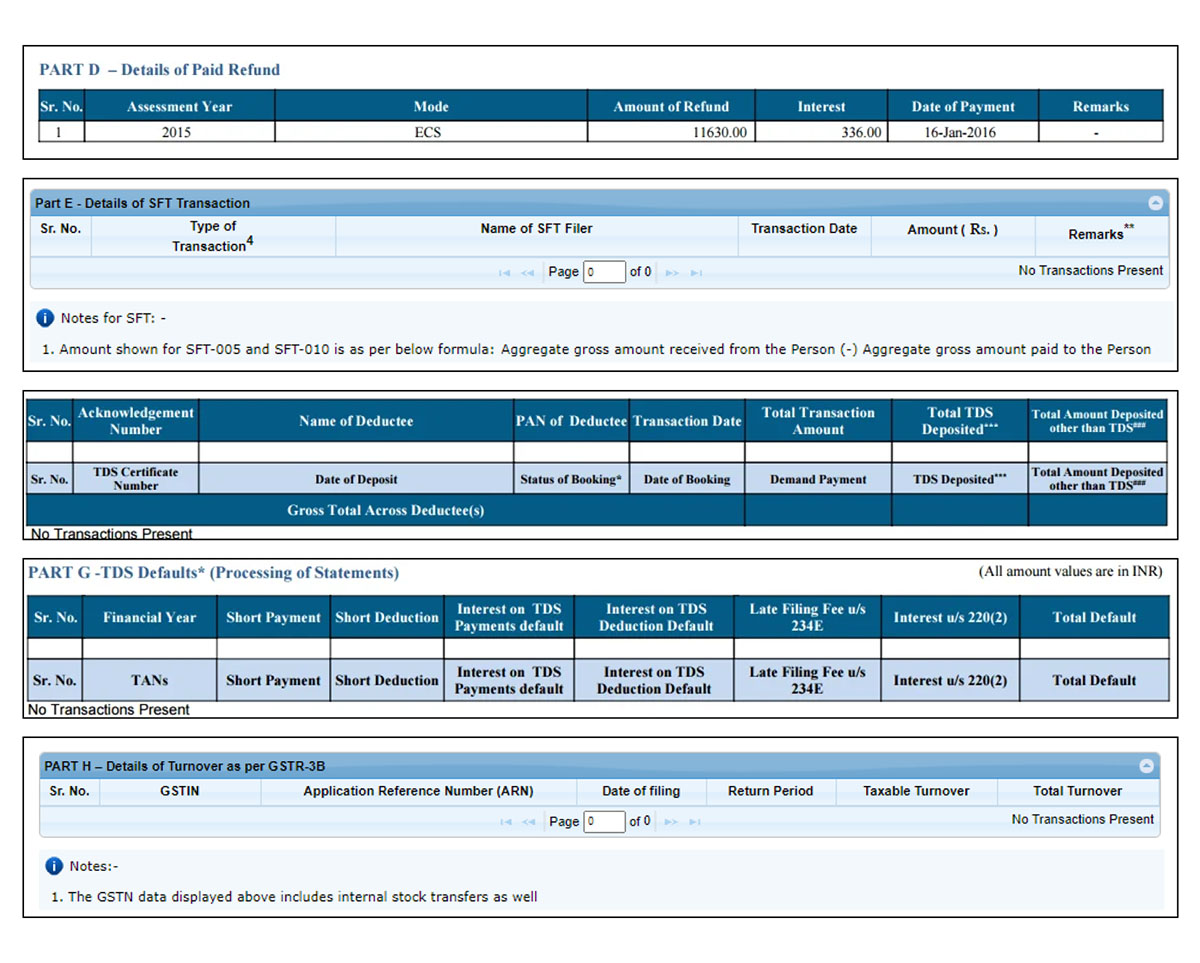Click the info icon beside Notes for SFT

pyautogui.click(x=44, y=318)
